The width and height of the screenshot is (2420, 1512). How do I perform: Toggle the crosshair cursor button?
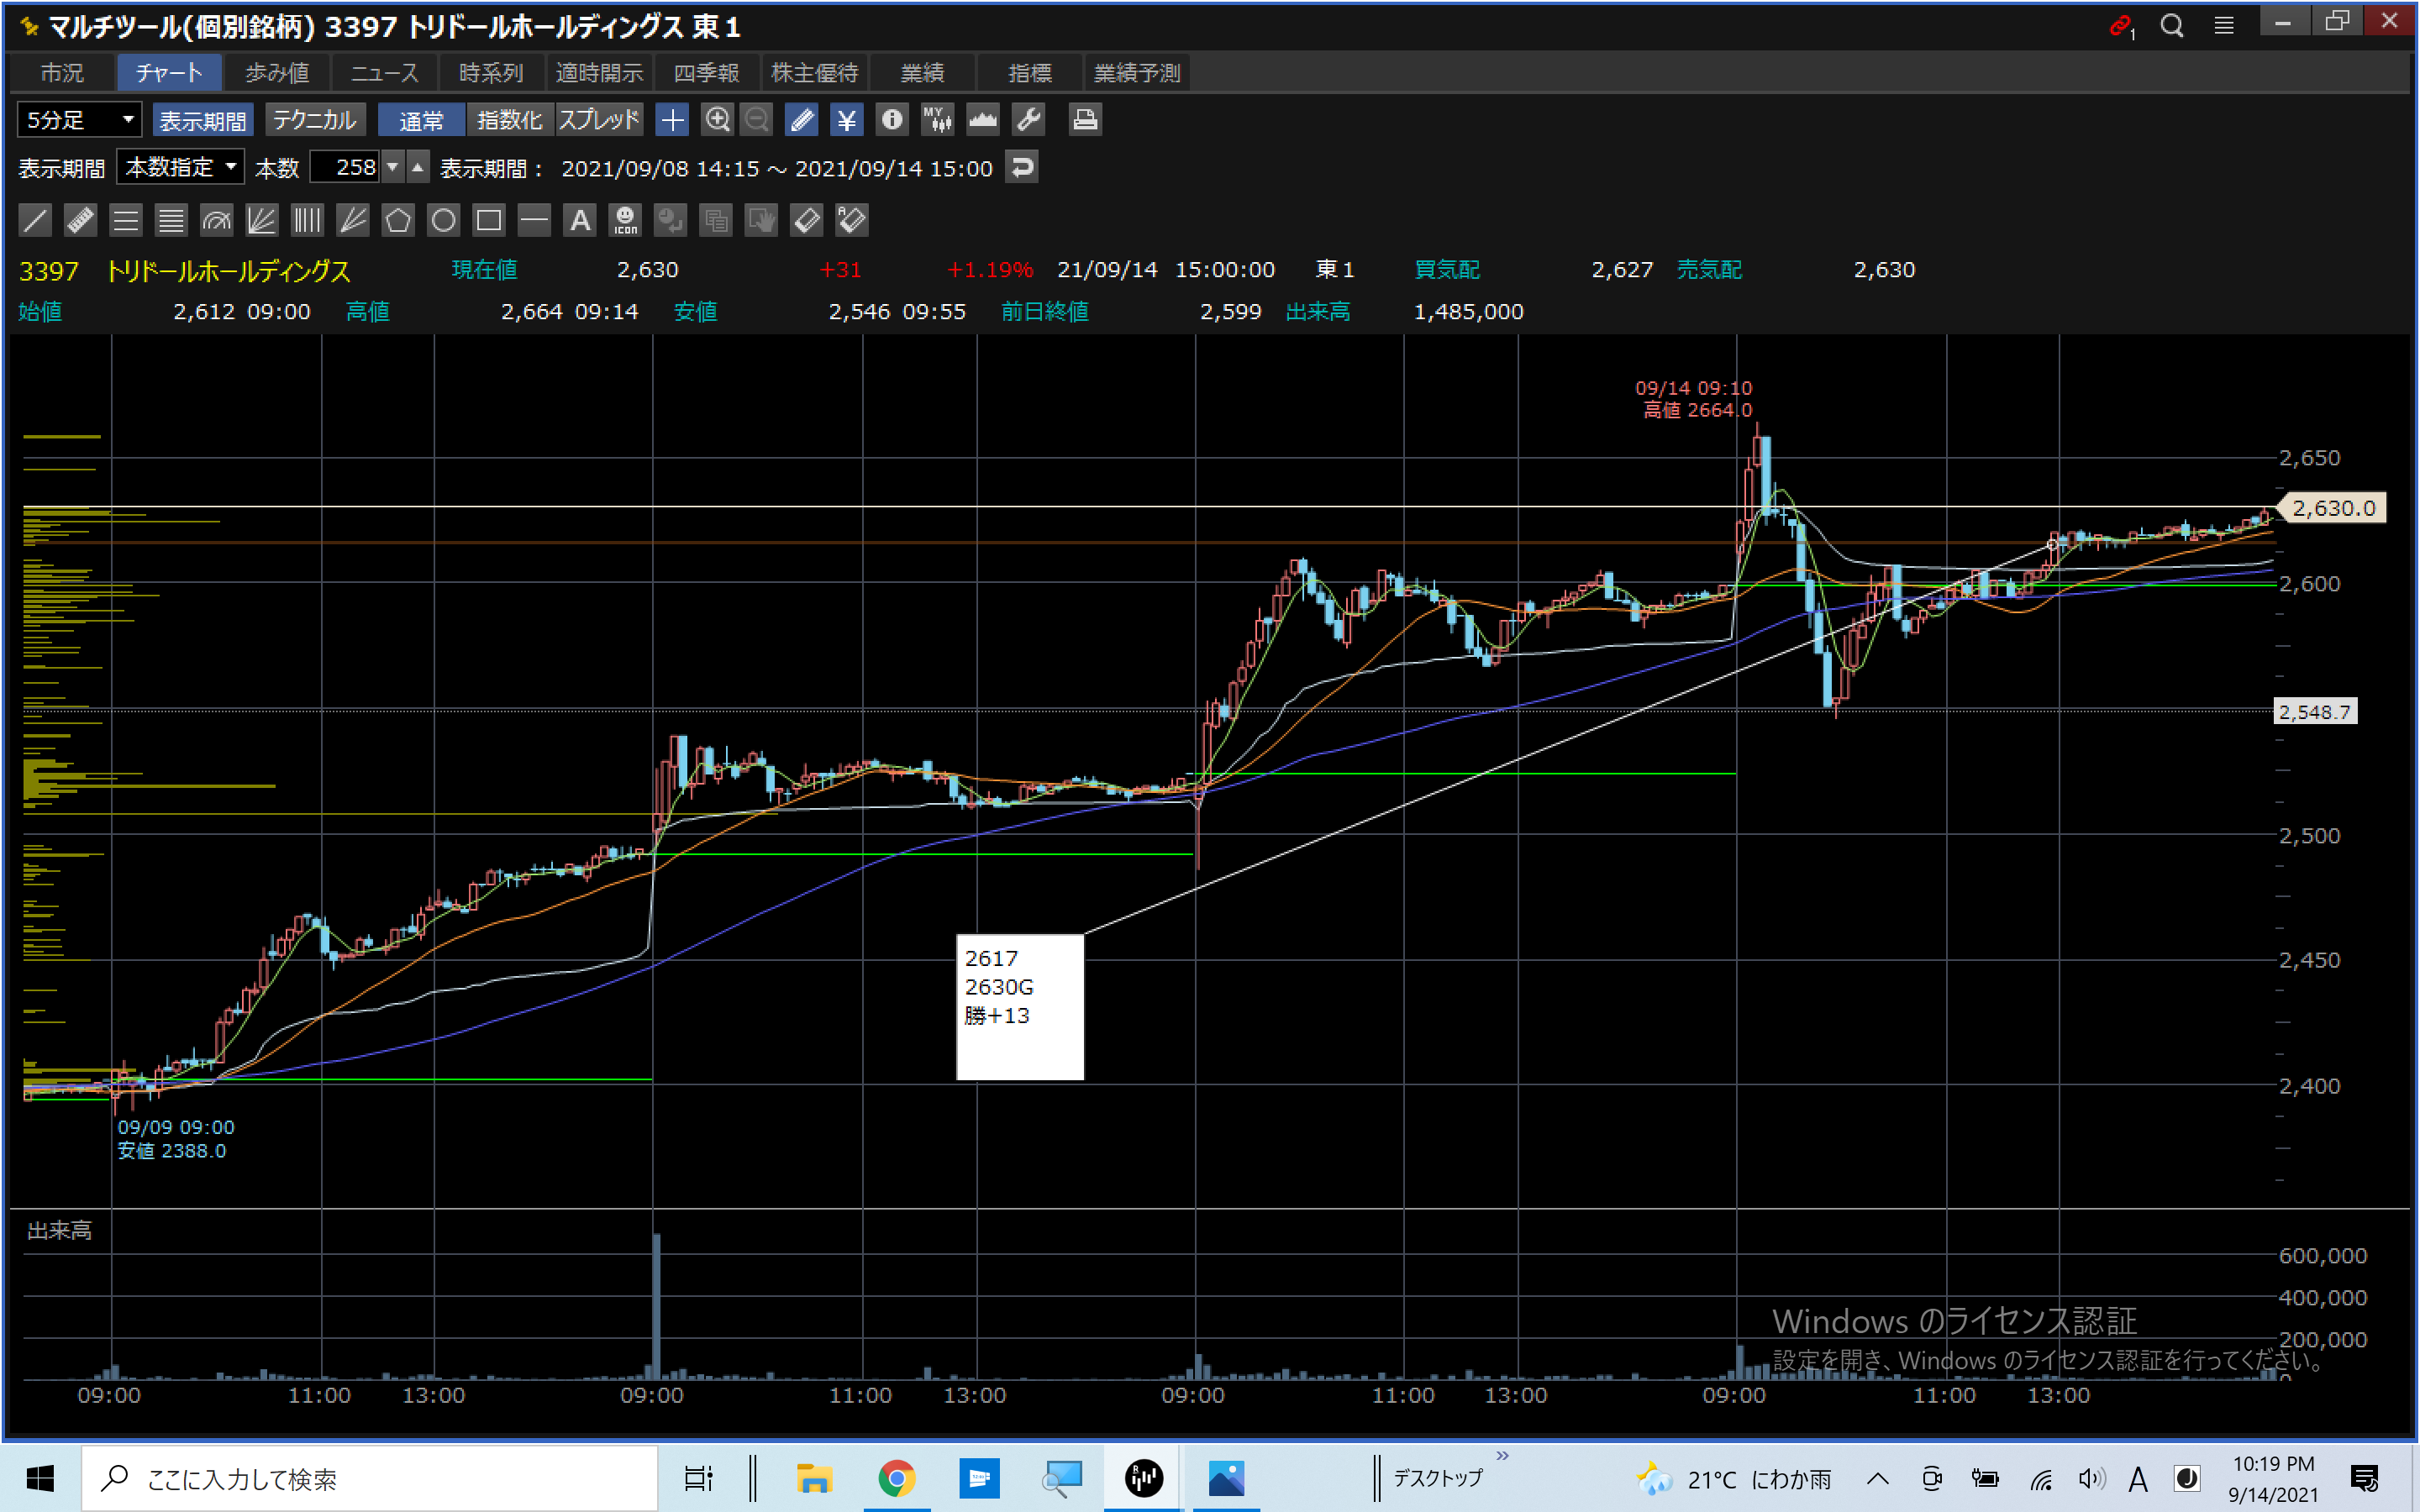[672, 120]
